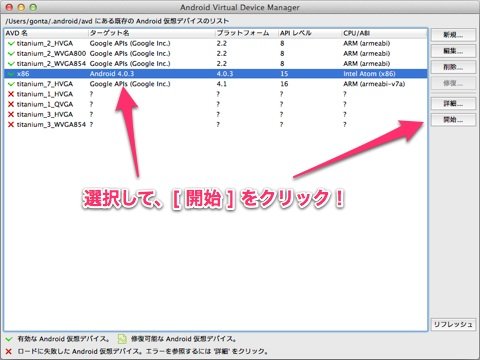The image size is (480, 360).
Task: Click the green check legend icon at the bottom
Action: [9, 339]
